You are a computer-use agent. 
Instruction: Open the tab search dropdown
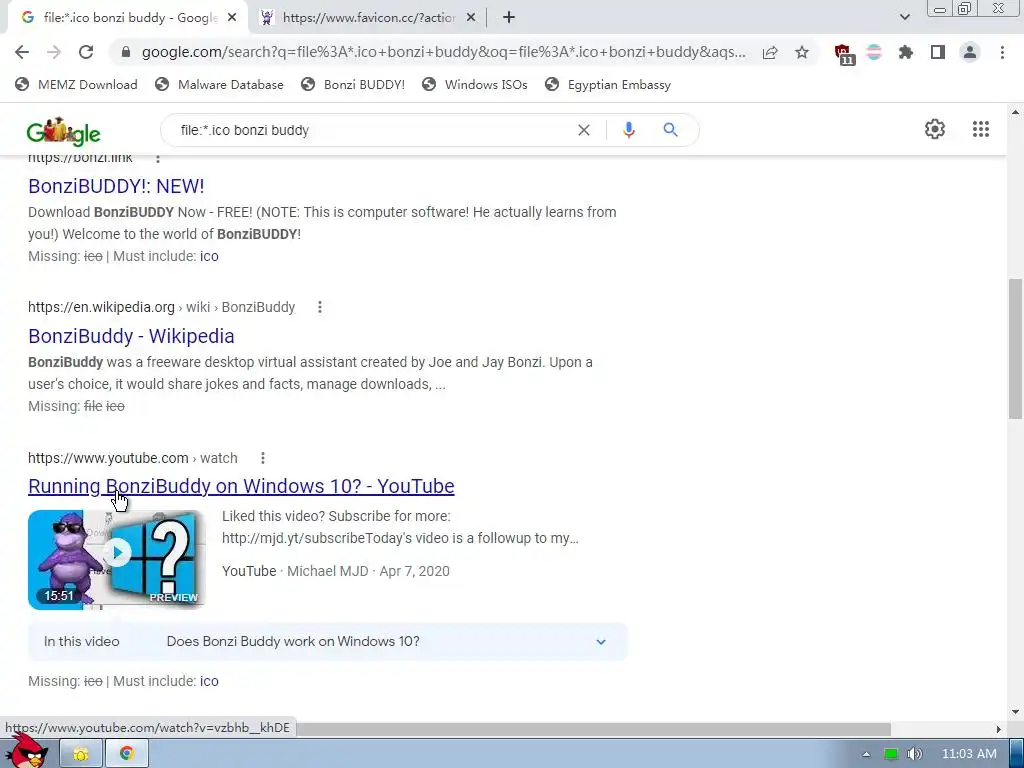[904, 18]
